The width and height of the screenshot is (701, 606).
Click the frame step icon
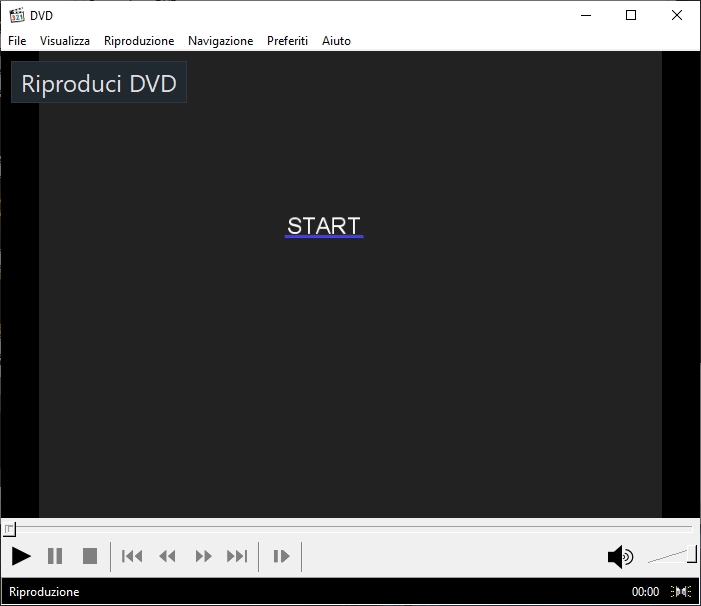pos(281,556)
